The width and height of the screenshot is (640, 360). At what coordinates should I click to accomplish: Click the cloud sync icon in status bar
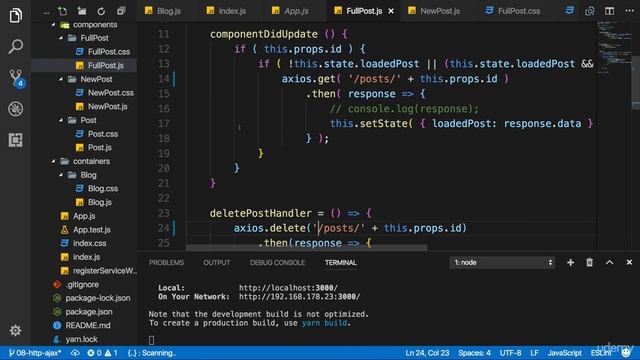pos(75,353)
